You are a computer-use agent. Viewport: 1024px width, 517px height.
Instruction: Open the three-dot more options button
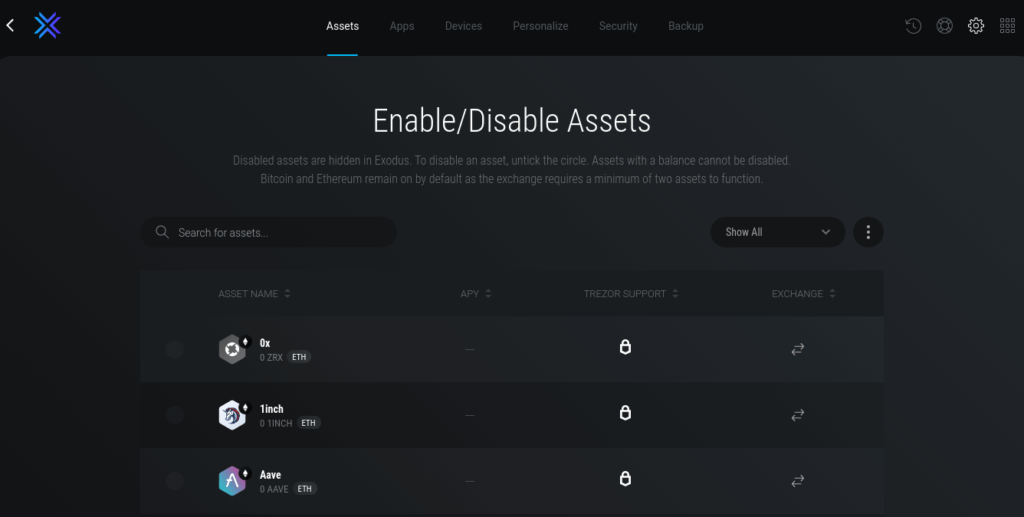868,232
